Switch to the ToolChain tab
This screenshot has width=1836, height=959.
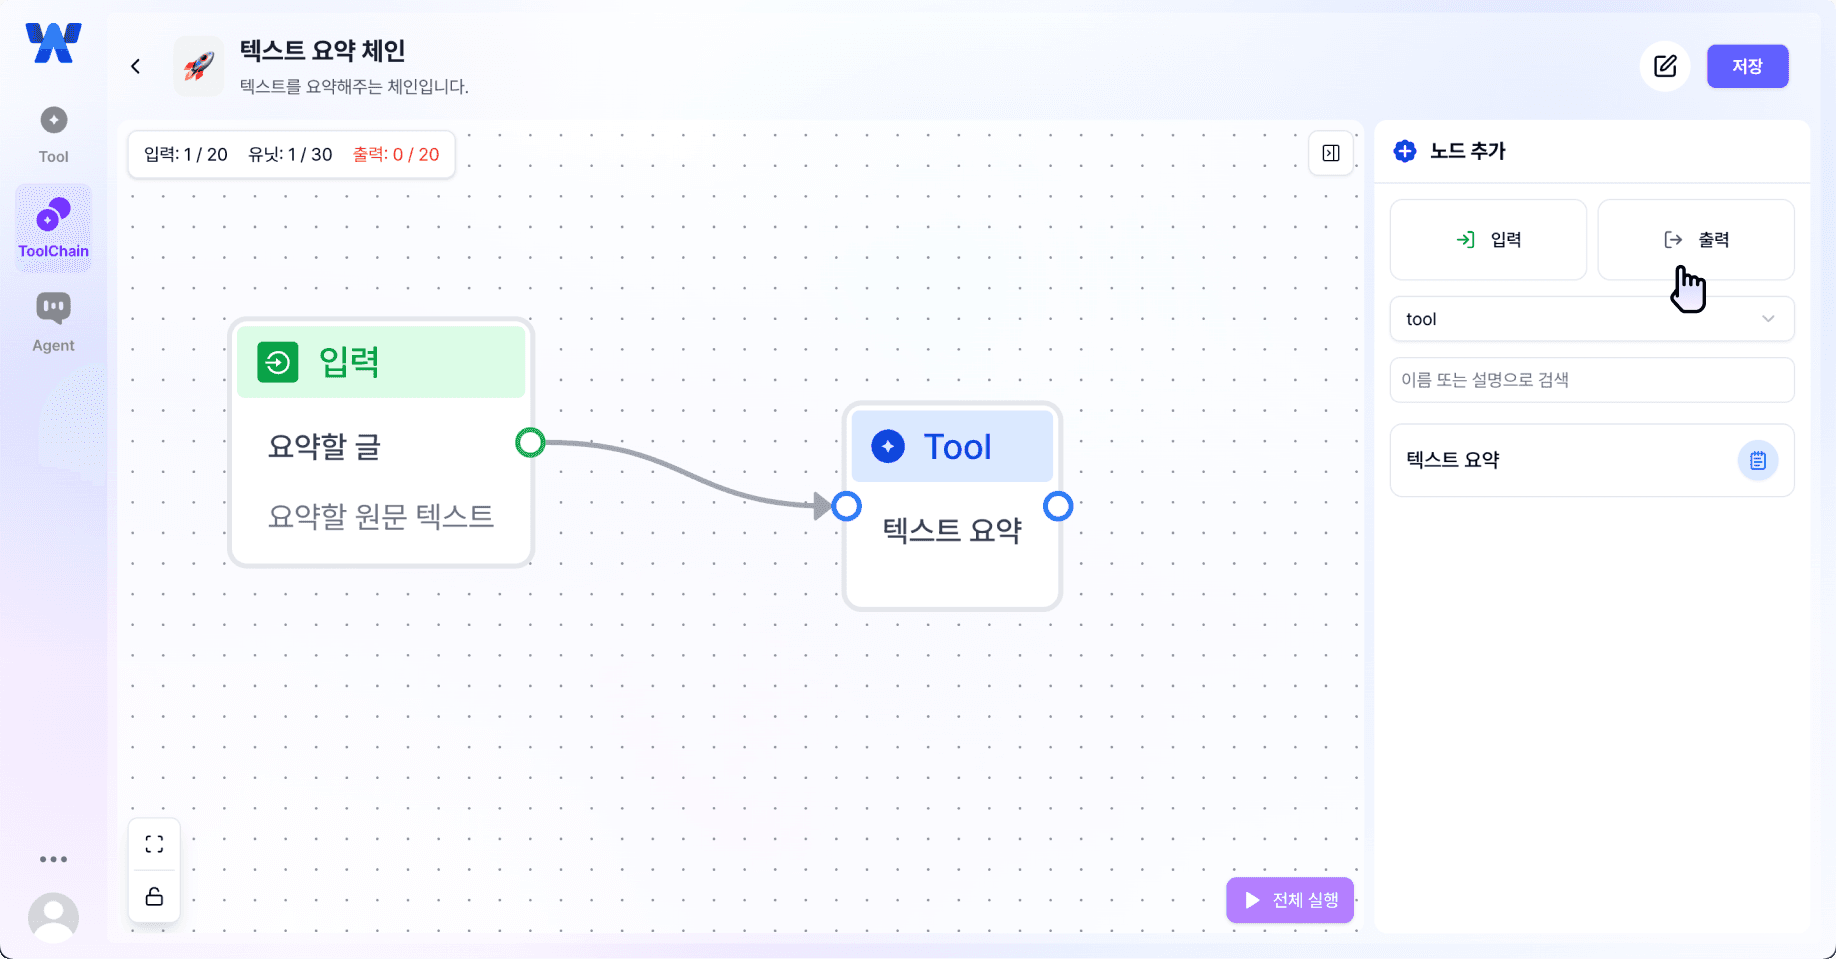pos(53,229)
